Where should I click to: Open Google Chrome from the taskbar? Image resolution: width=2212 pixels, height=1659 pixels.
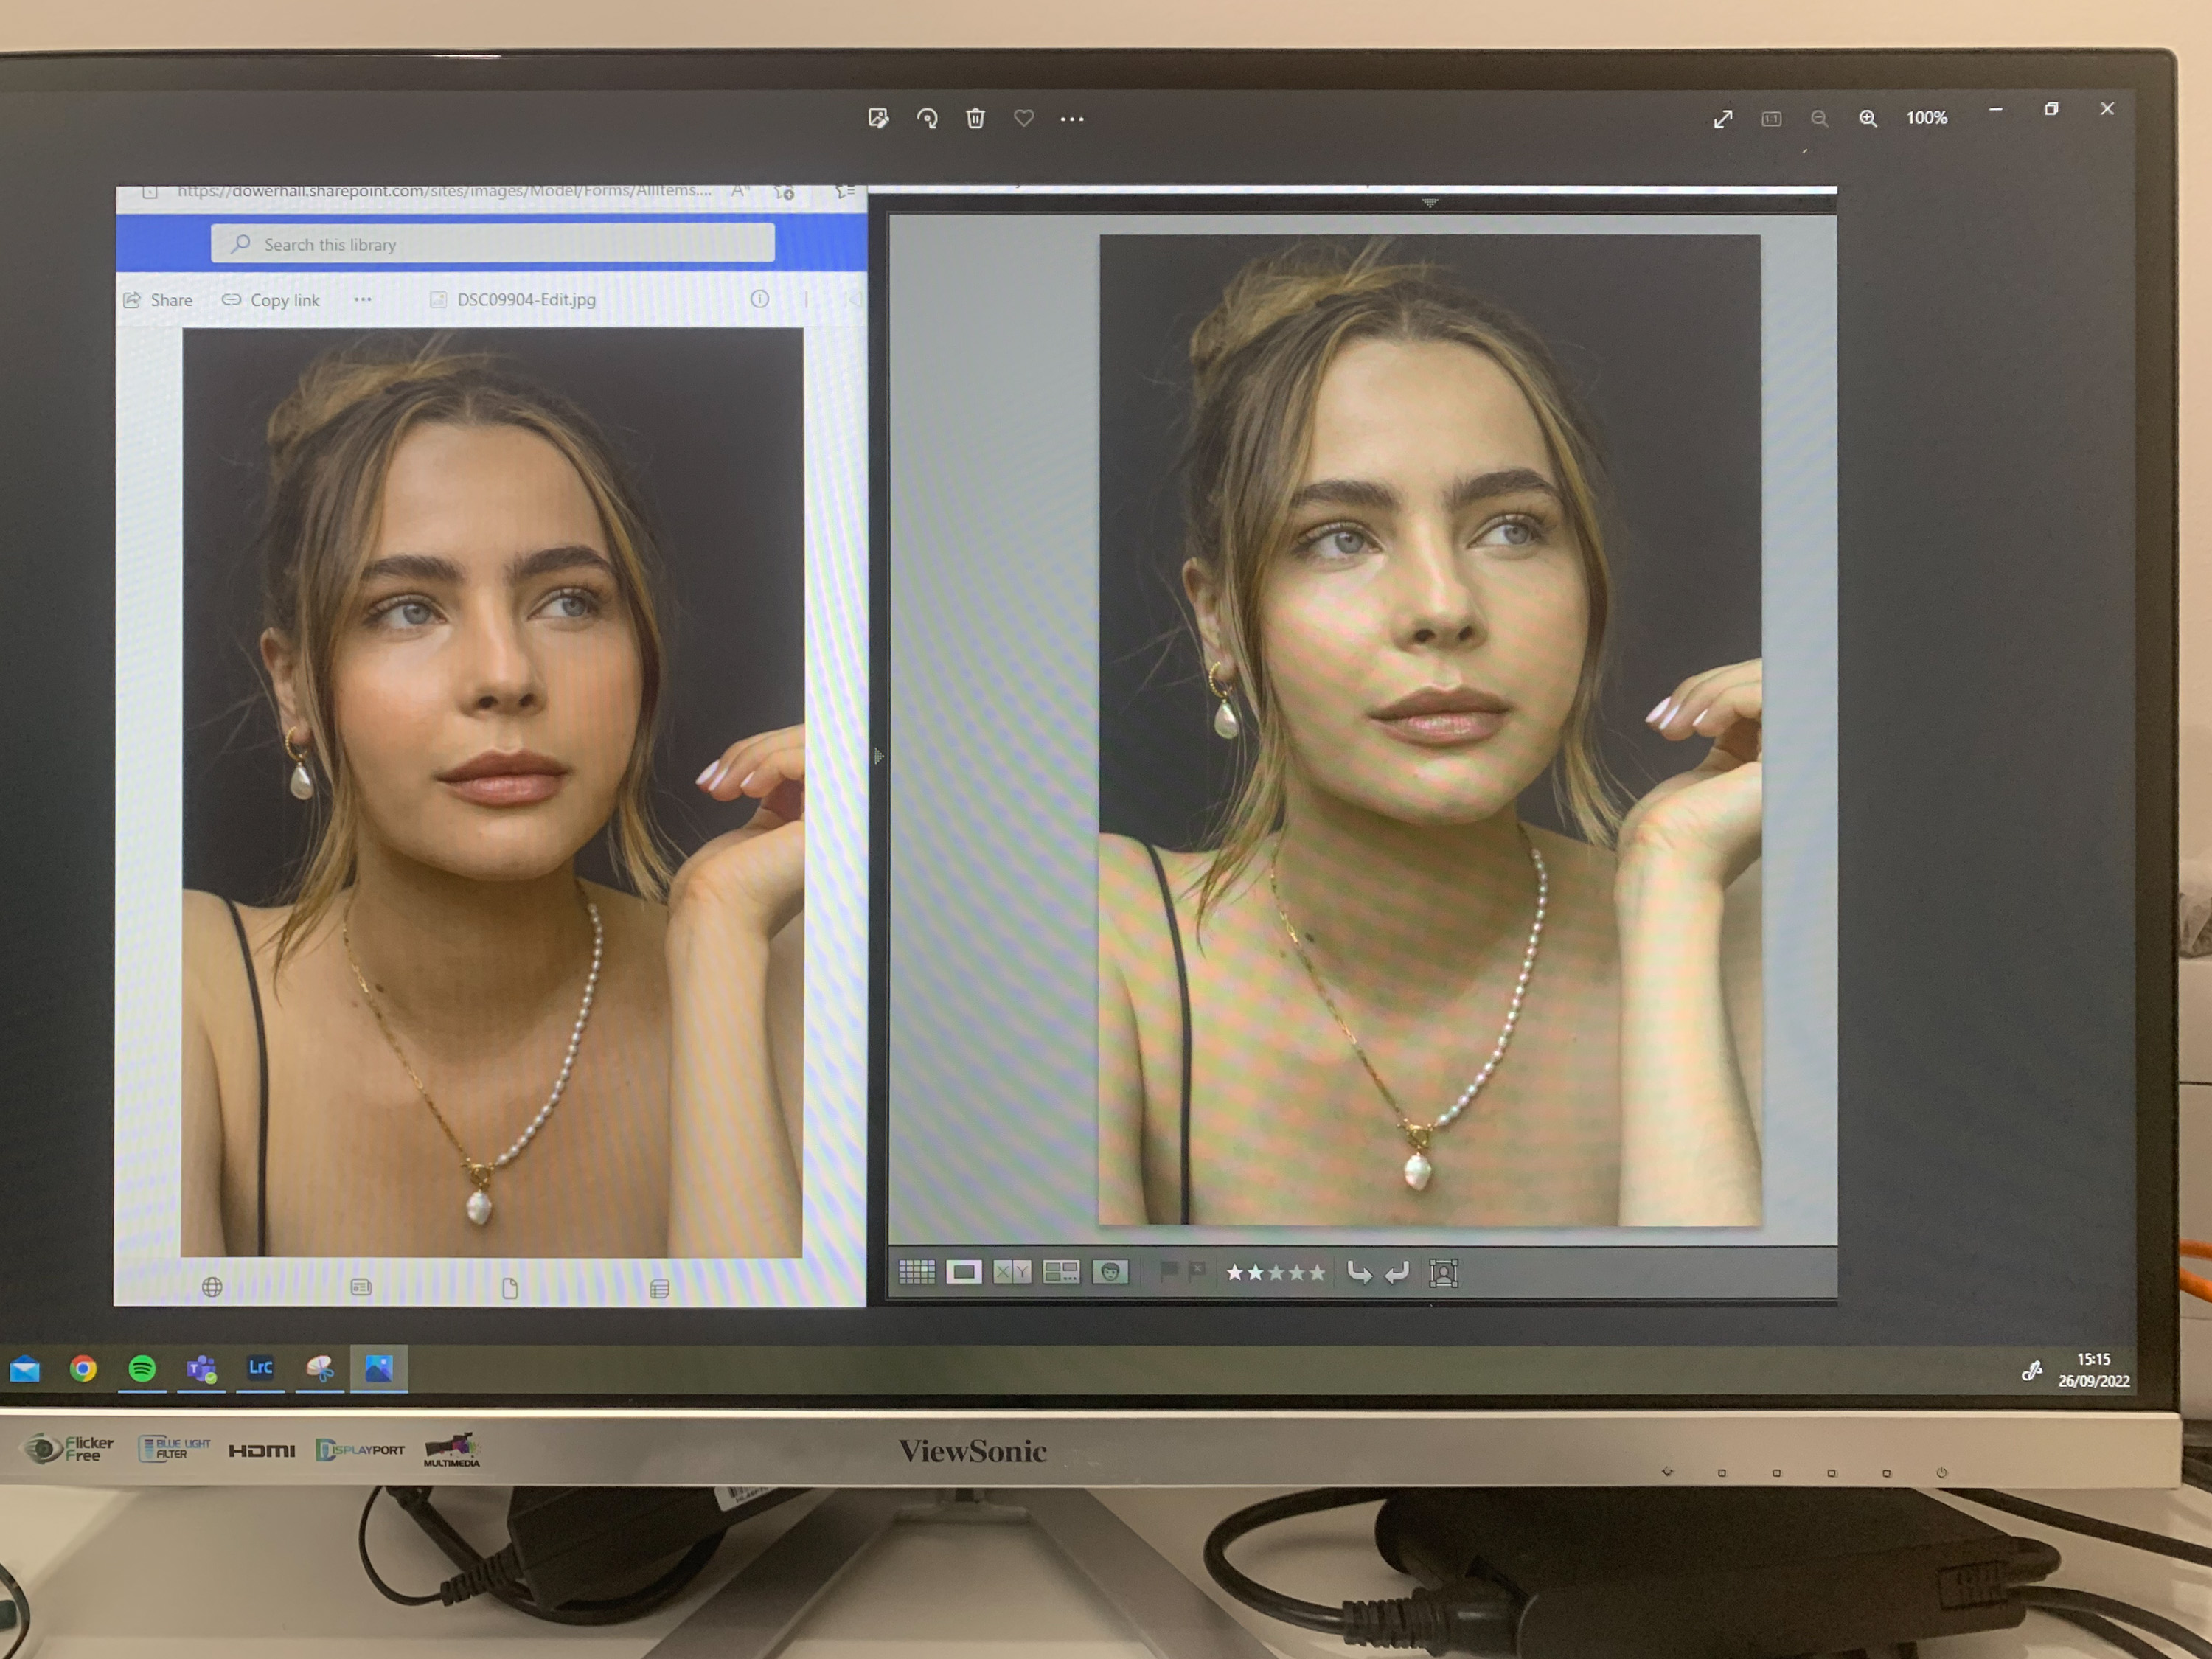click(x=84, y=1368)
